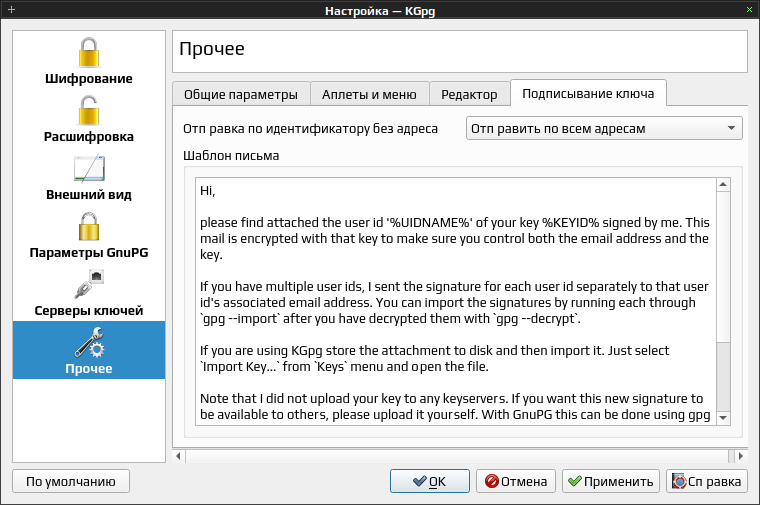Open the Шифрование settings page
Screen dimensions: 760x505
89,60
